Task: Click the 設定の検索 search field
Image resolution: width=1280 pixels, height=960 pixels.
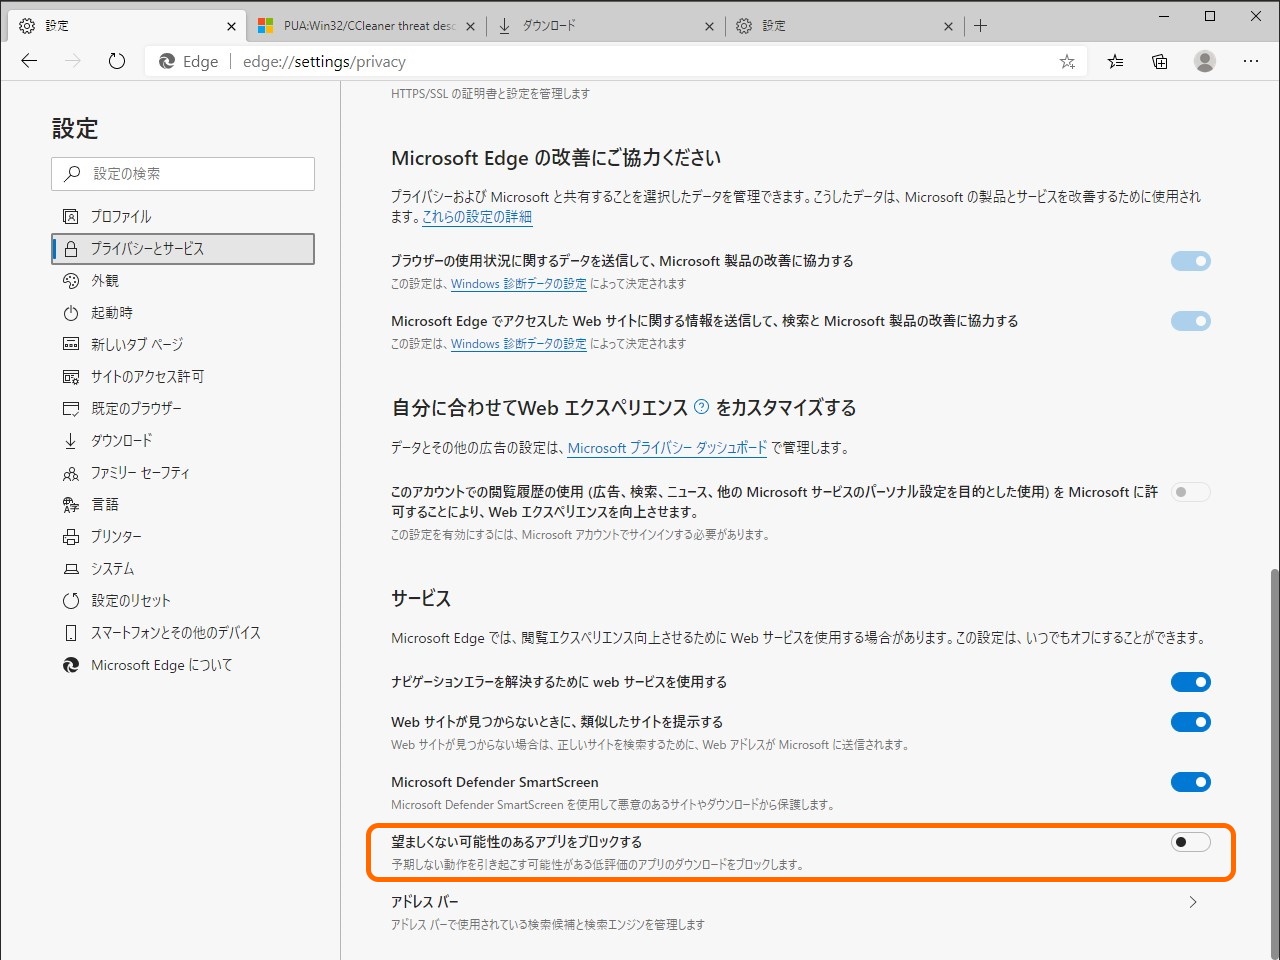Action: point(183,174)
